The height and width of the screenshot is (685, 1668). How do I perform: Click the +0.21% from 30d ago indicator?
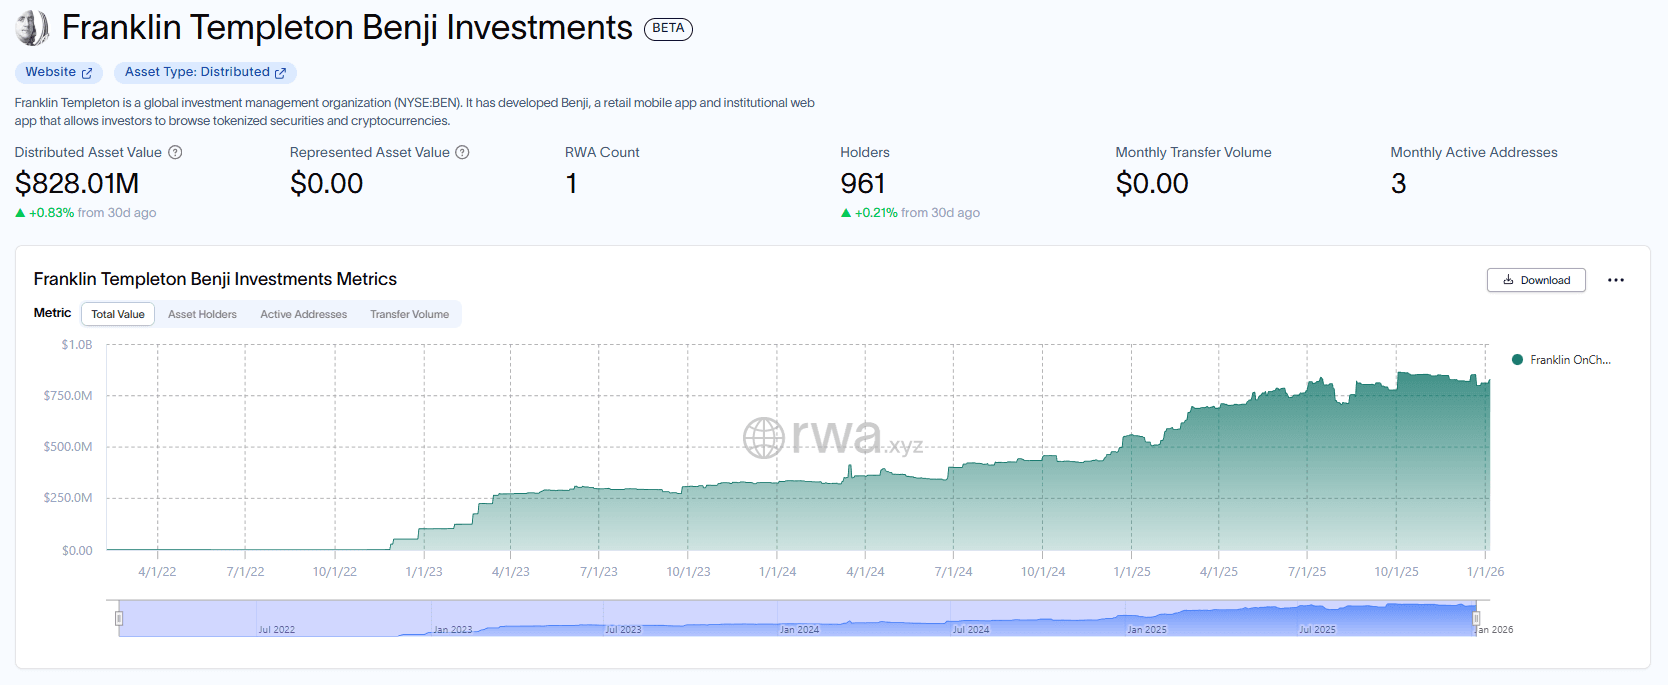[x=910, y=213]
